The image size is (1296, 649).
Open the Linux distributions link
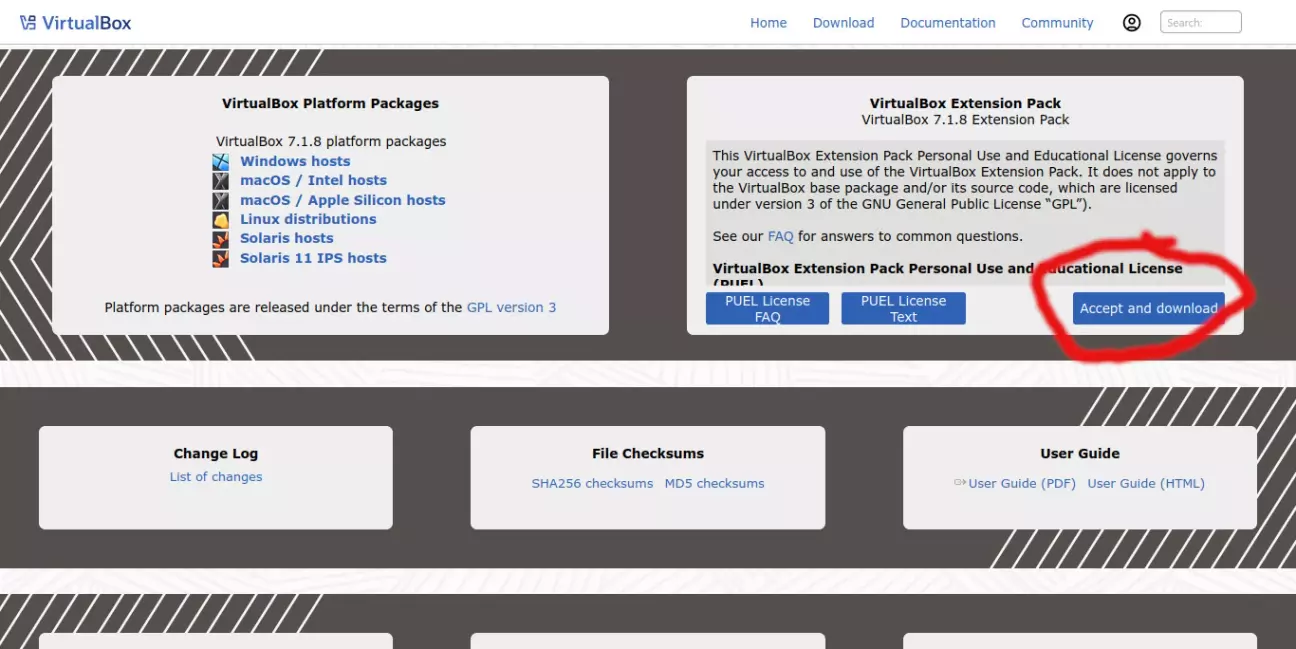308,219
